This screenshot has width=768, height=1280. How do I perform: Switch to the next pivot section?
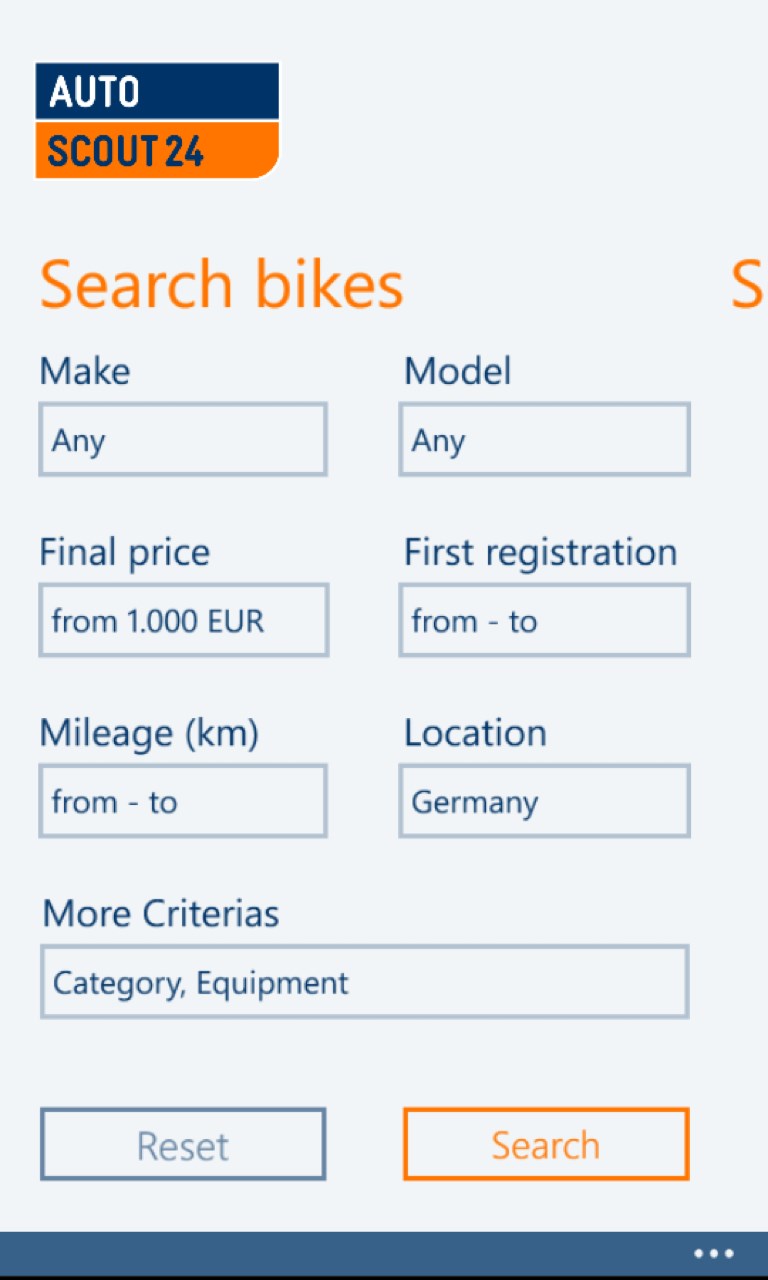(x=748, y=285)
